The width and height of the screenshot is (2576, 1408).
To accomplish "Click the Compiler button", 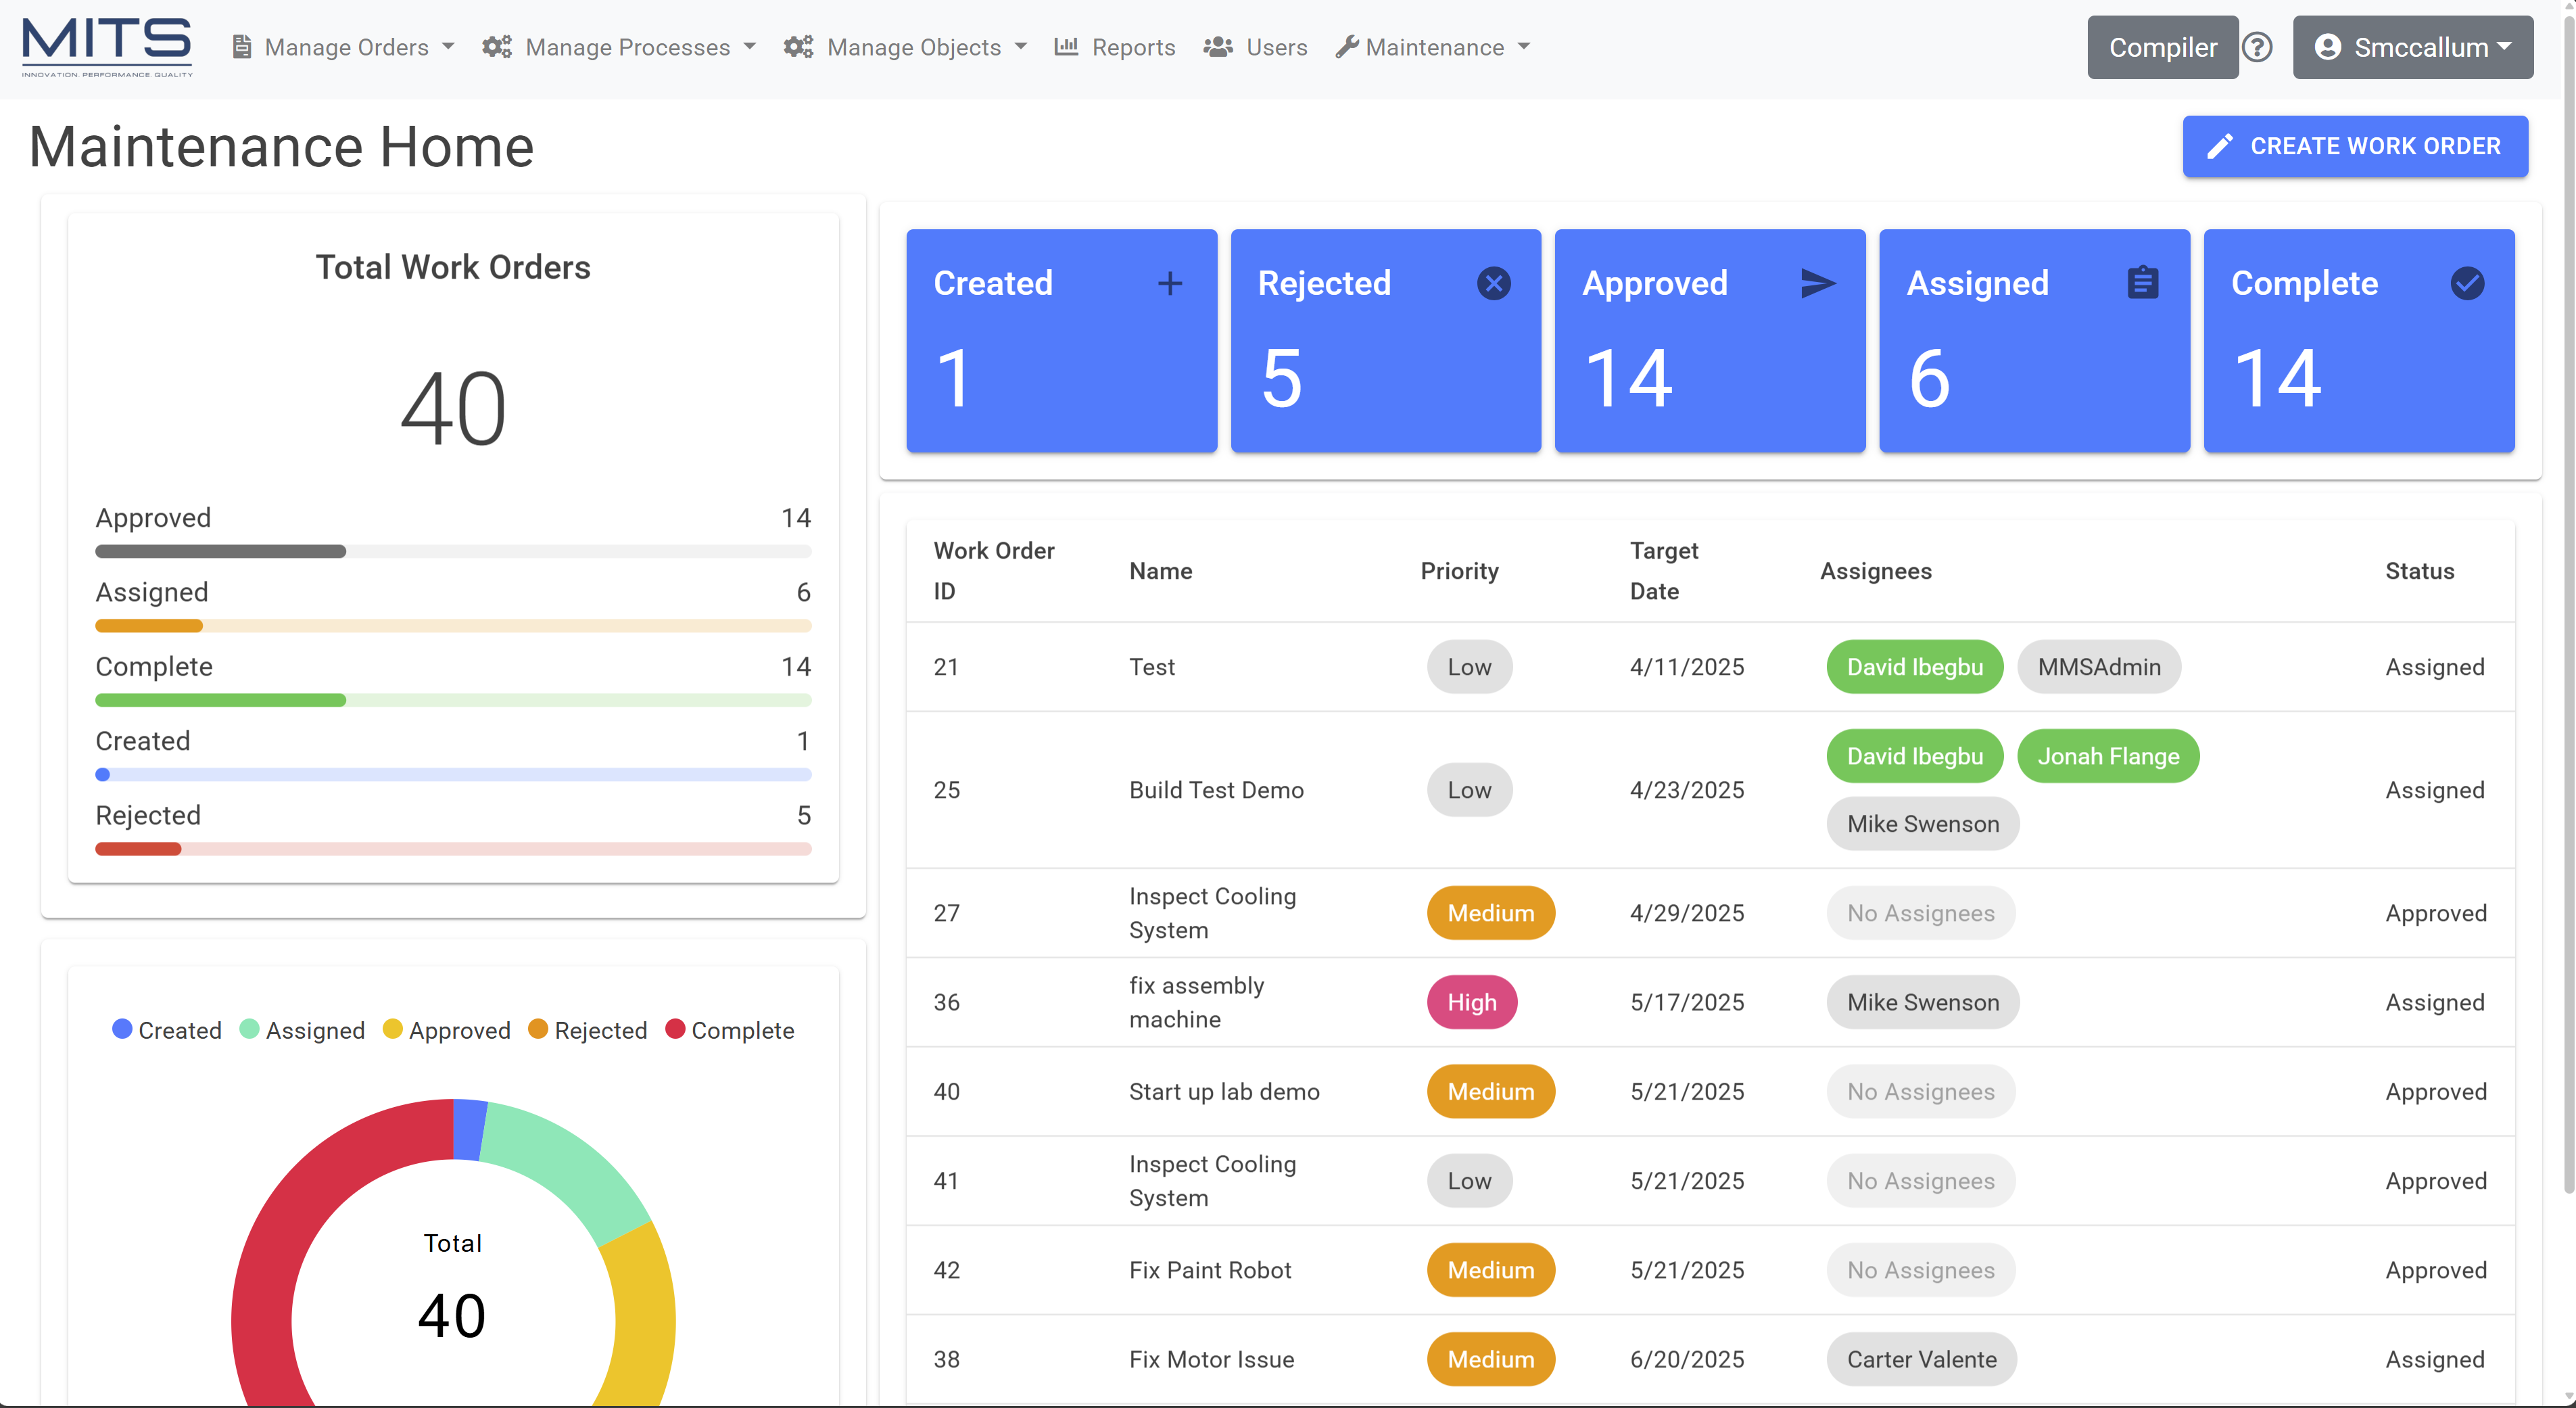I will [x=2162, y=47].
